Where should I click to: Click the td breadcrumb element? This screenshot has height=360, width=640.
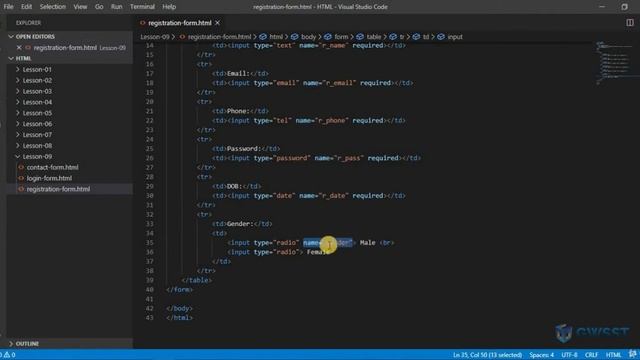tap(426, 37)
